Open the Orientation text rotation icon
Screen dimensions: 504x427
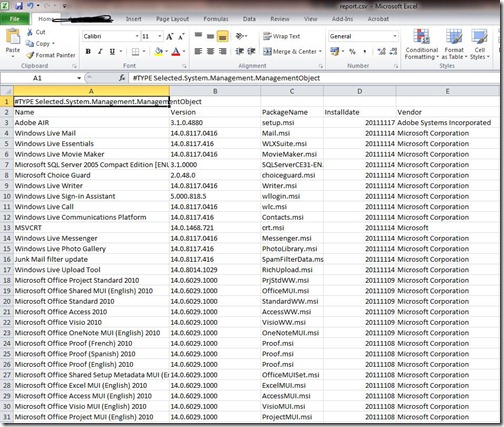tap(239, 36)
